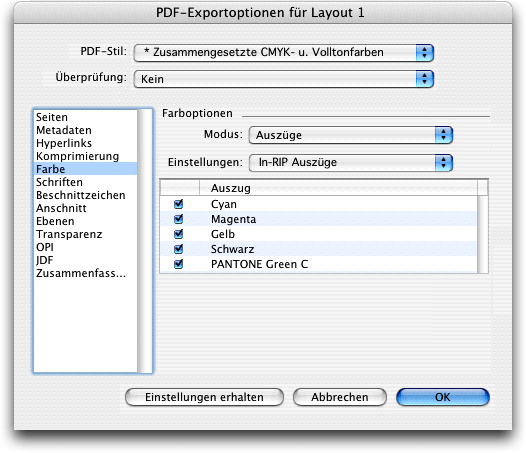Image resolution: width=526 pixels, height=453 pixels.
Task: Select Metadaten in the options list
Action: (86, 130)
